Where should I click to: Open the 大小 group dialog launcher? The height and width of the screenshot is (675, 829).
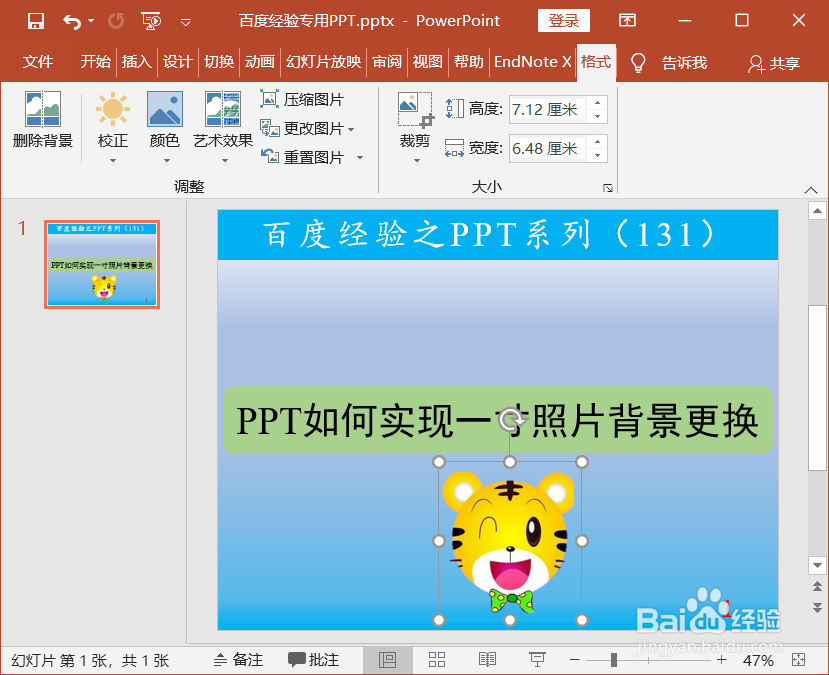pyautogui.click(x=608, y=188)
